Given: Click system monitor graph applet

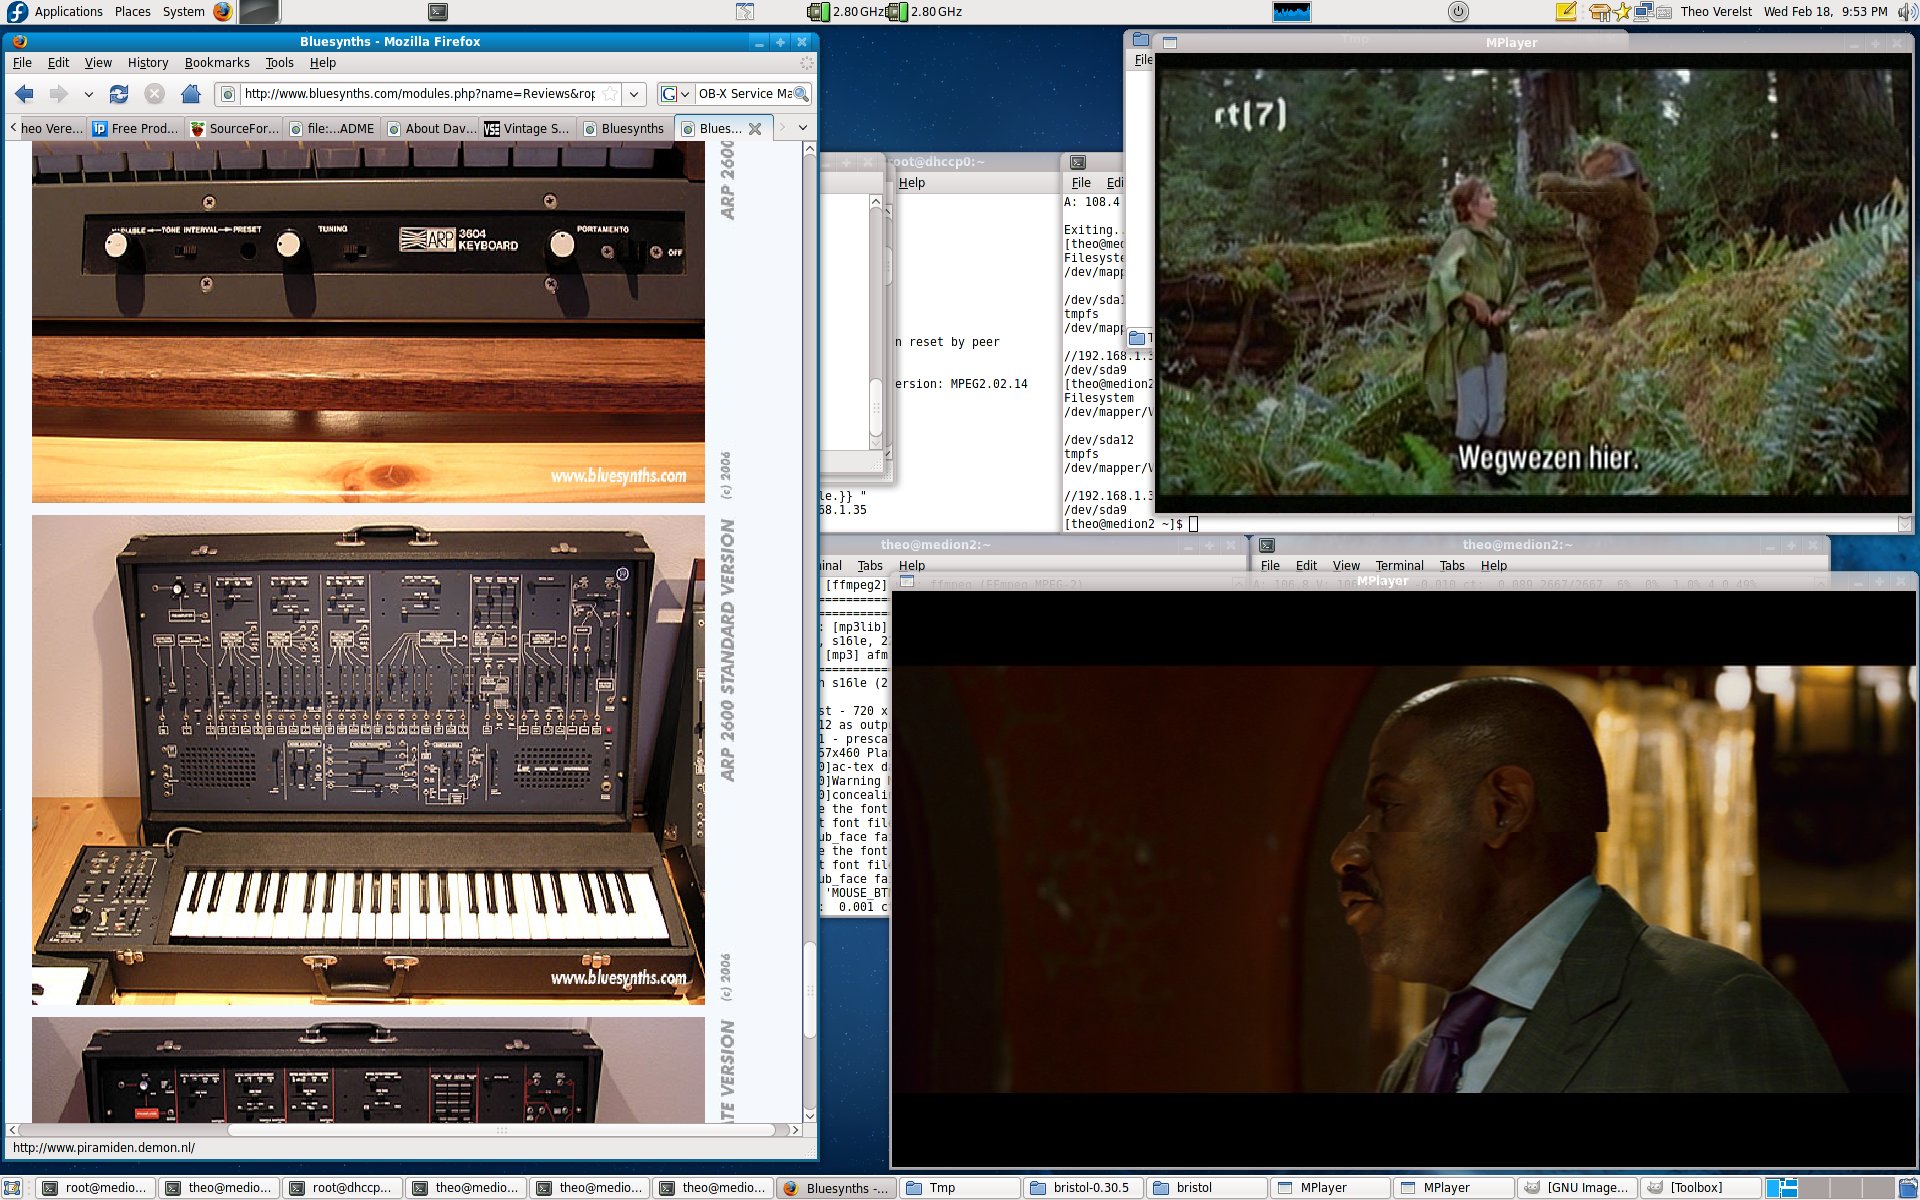Looking at the screenshot, I should click(1291, 12).
